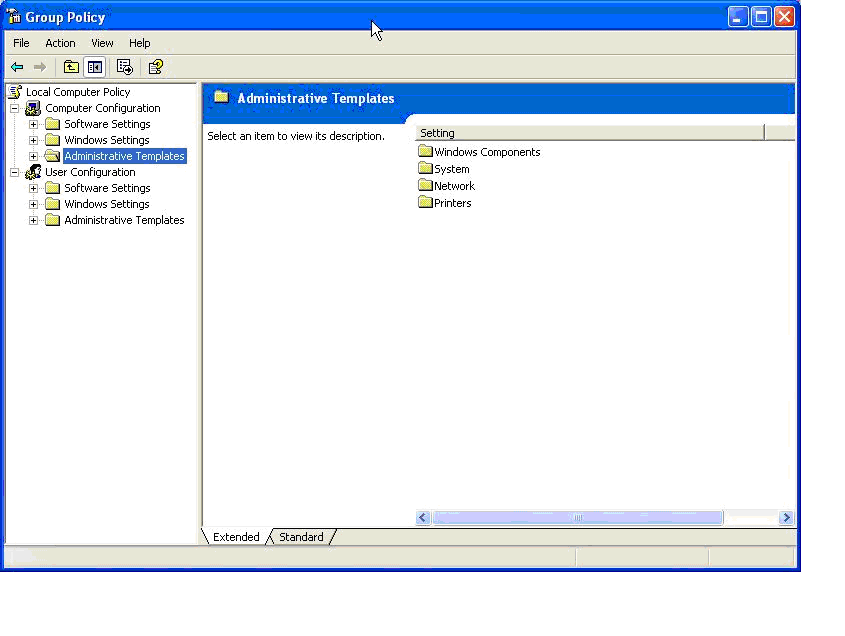Go up one level folder icon
Screen dimensions: 845x636
(71, 67)
